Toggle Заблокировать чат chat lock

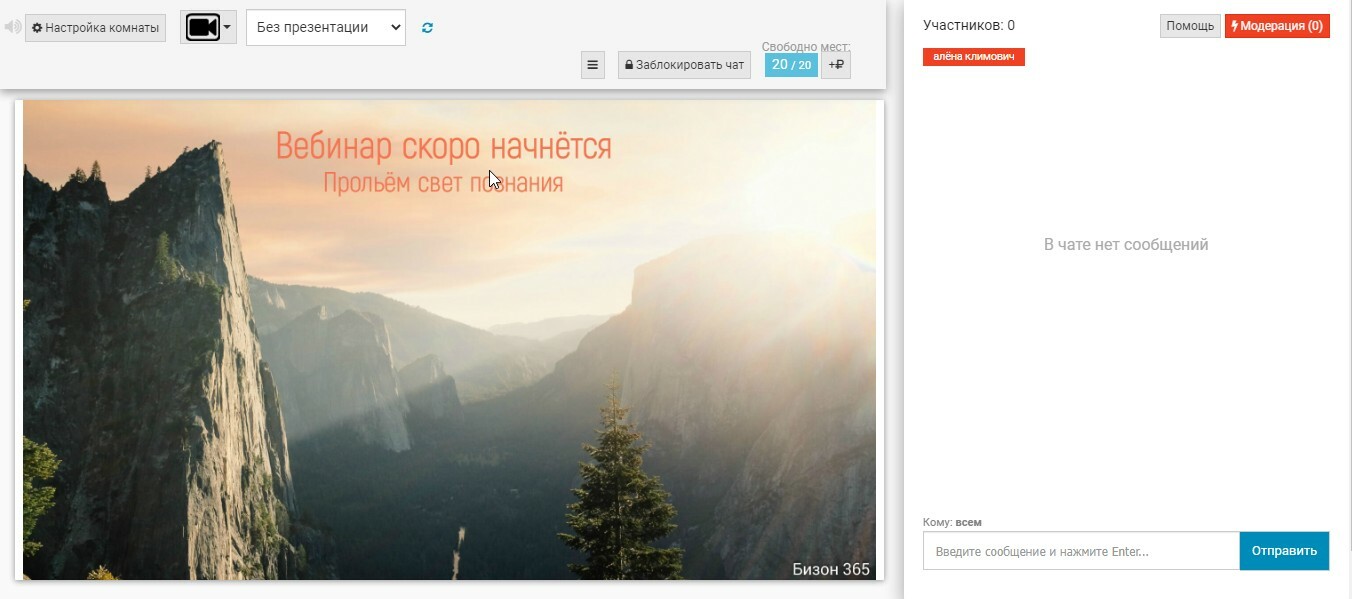(x=684, y=65)
